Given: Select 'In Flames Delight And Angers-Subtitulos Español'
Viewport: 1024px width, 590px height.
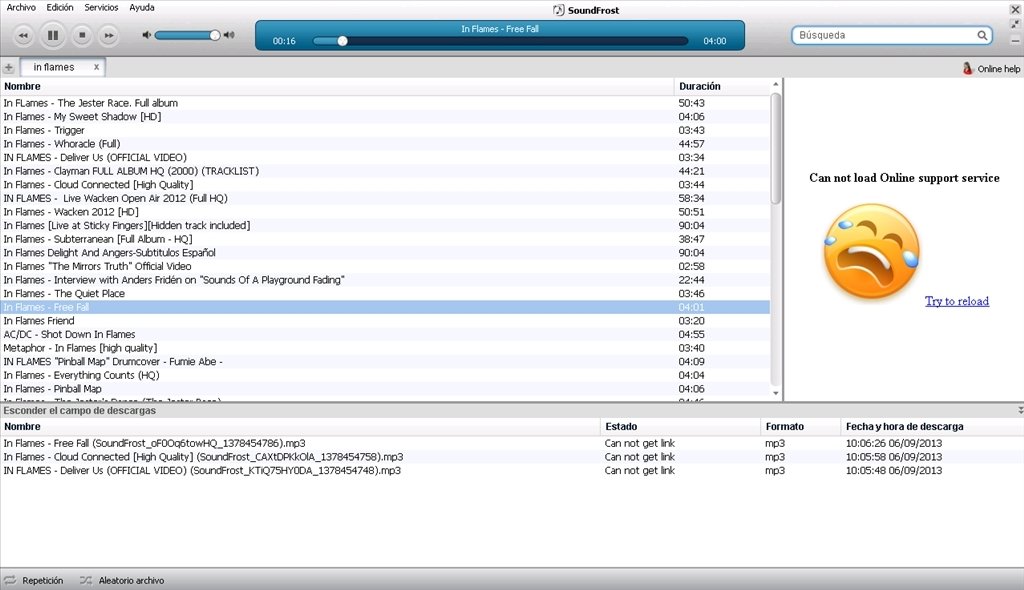Looking at the screenshot, I should click(x=385, y=253).
